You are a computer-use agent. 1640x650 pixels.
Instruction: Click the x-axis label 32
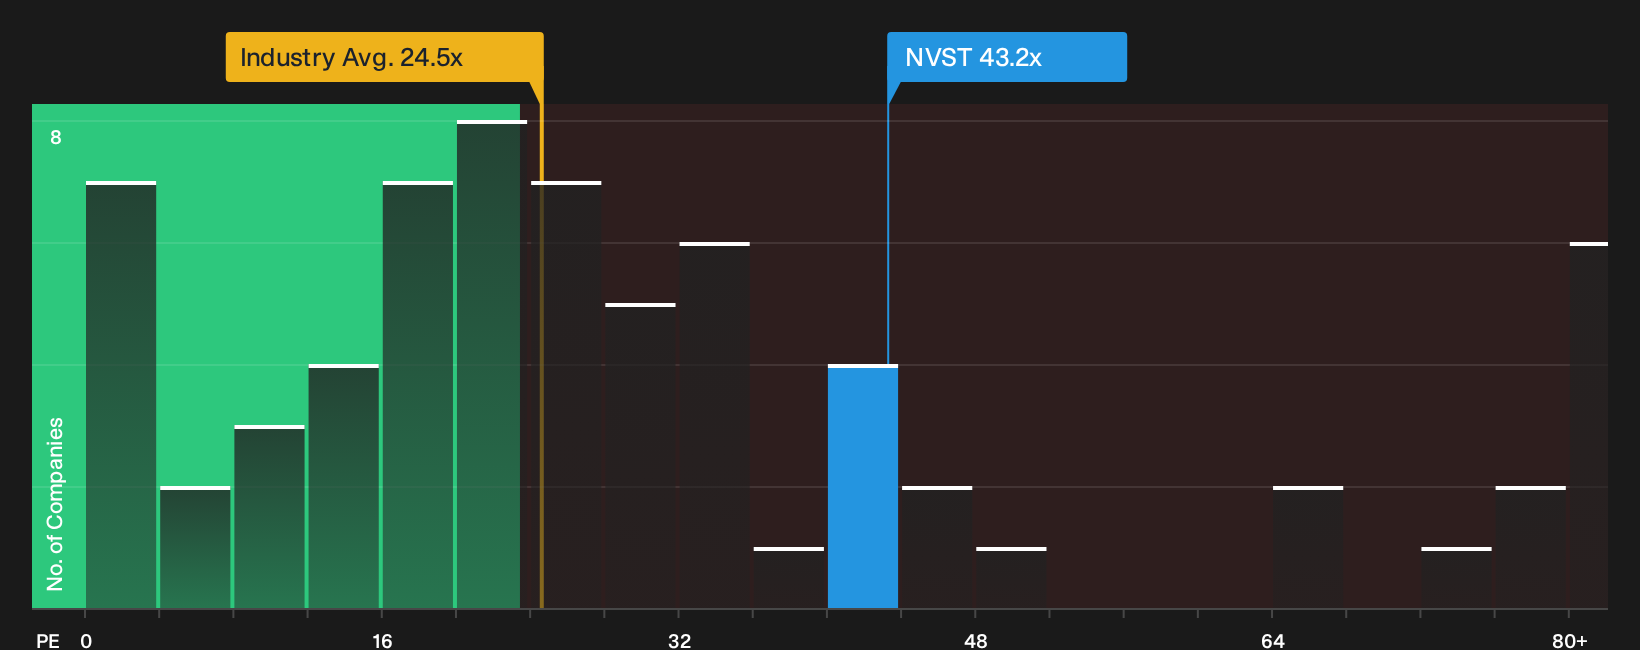point(679,640)
